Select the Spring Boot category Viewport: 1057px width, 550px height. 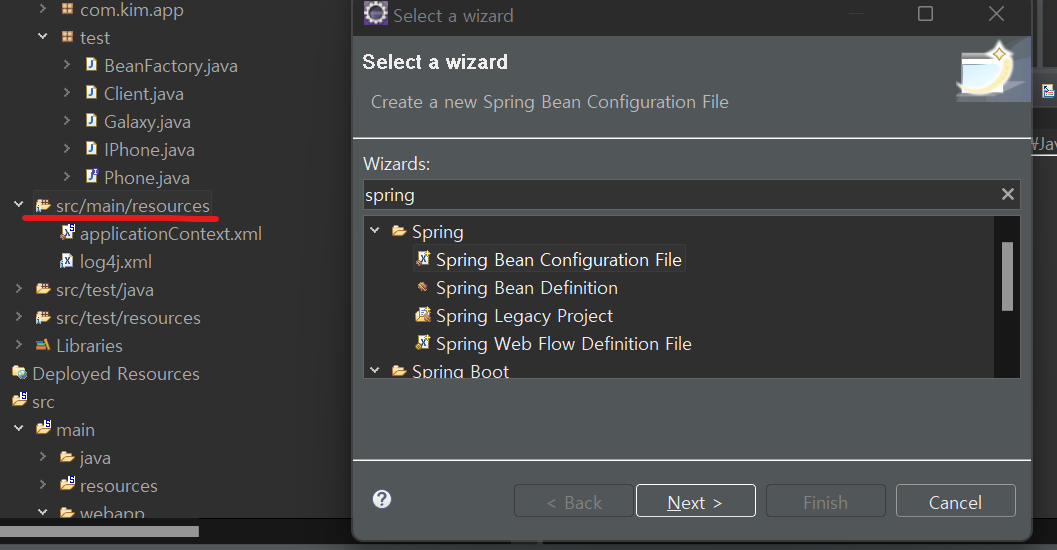[460, 371]
